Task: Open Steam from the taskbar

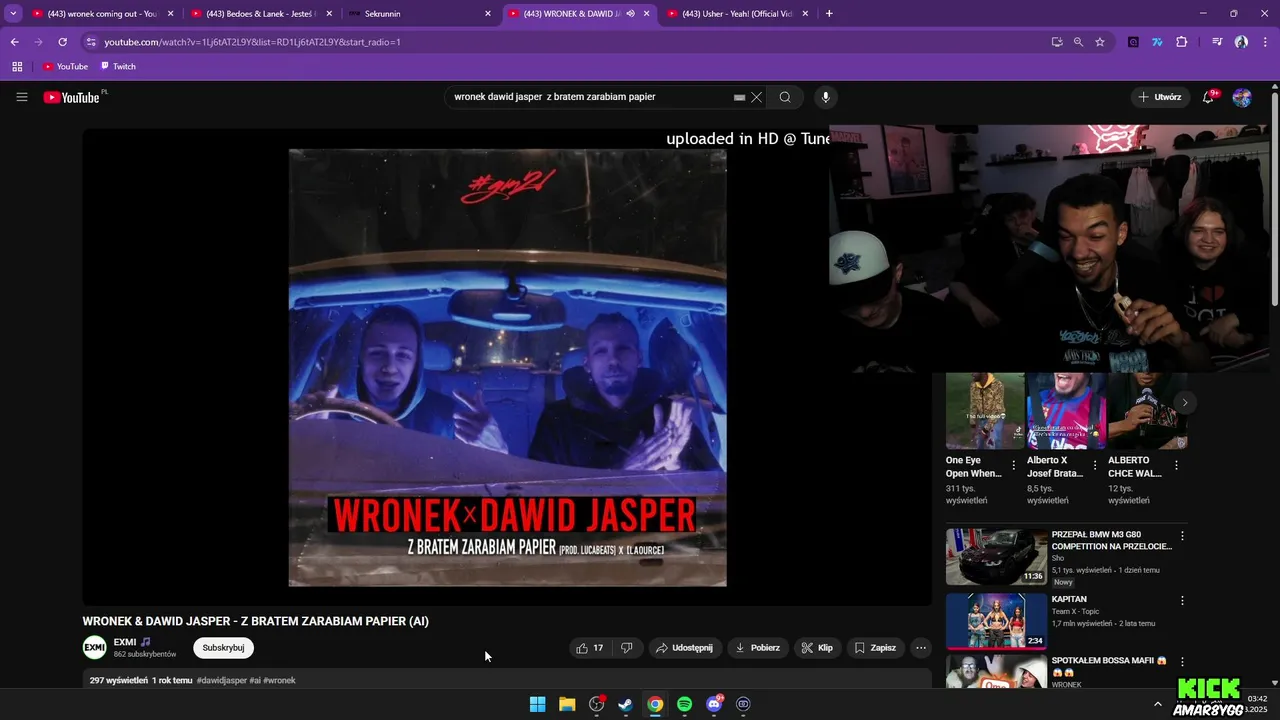Action: [625, 704]
